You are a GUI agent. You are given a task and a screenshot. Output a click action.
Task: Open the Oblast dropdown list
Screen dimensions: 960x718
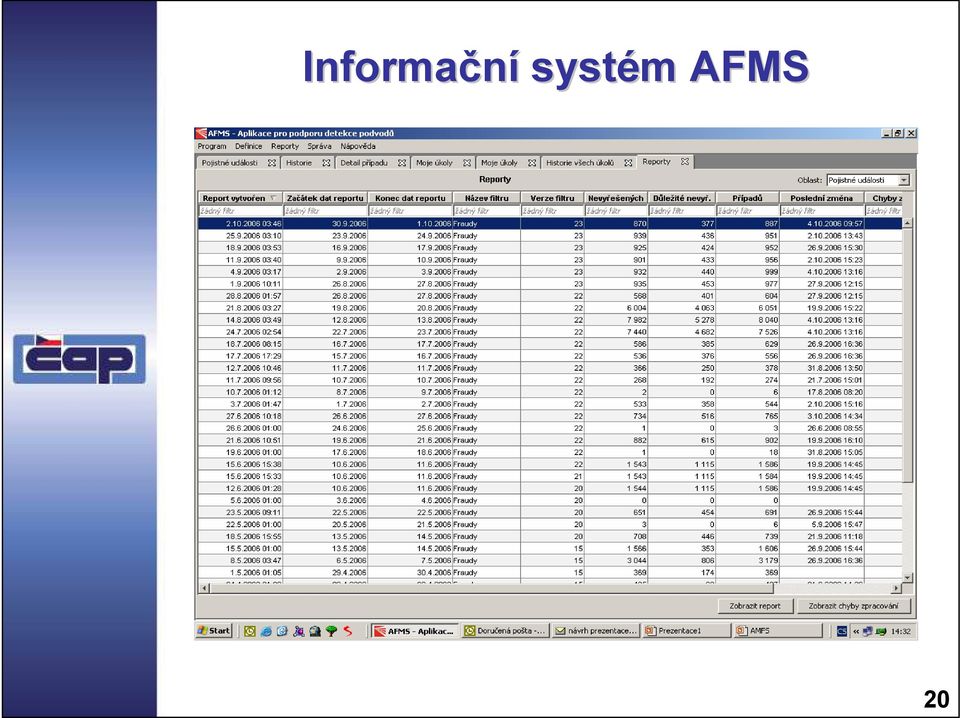click(x=904, y=181)
